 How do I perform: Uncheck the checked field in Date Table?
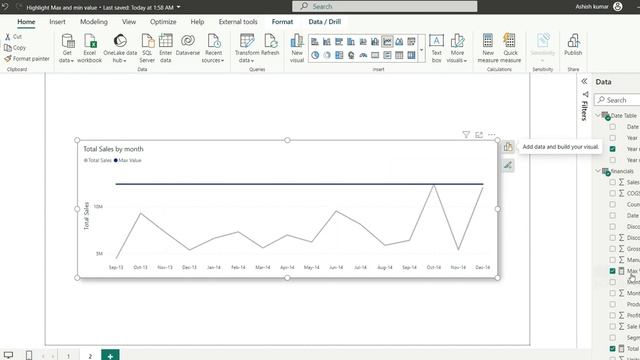(x=612, y=149)
